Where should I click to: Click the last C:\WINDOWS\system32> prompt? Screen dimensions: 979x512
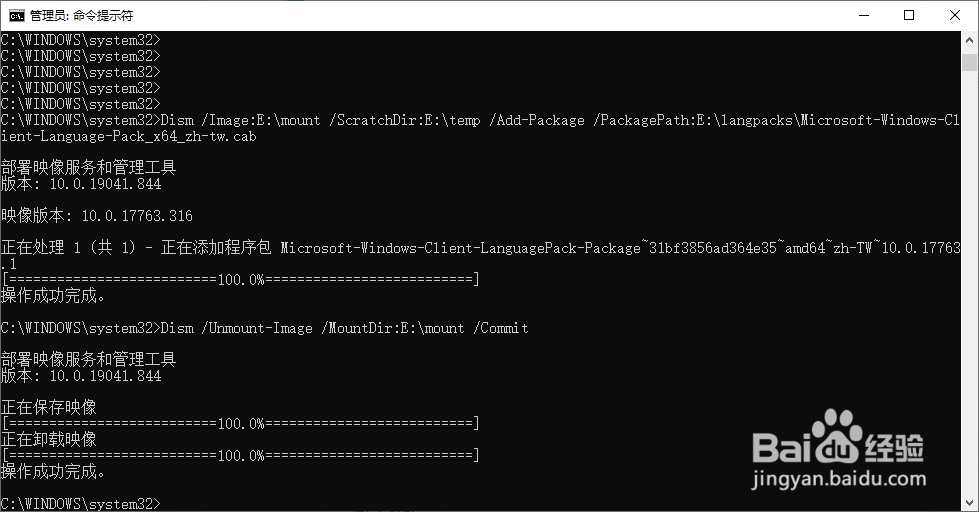click(81, 503)
